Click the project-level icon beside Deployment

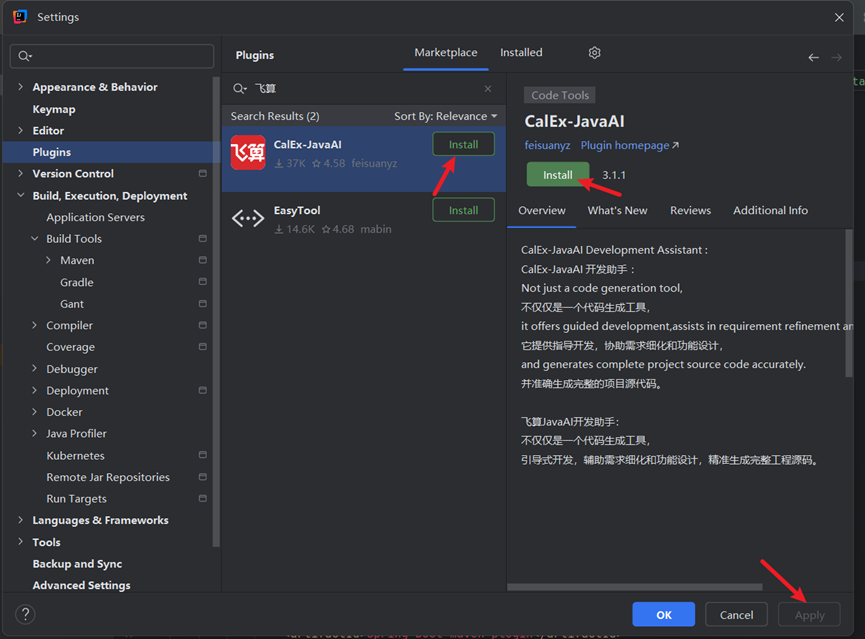click(202, 390)
